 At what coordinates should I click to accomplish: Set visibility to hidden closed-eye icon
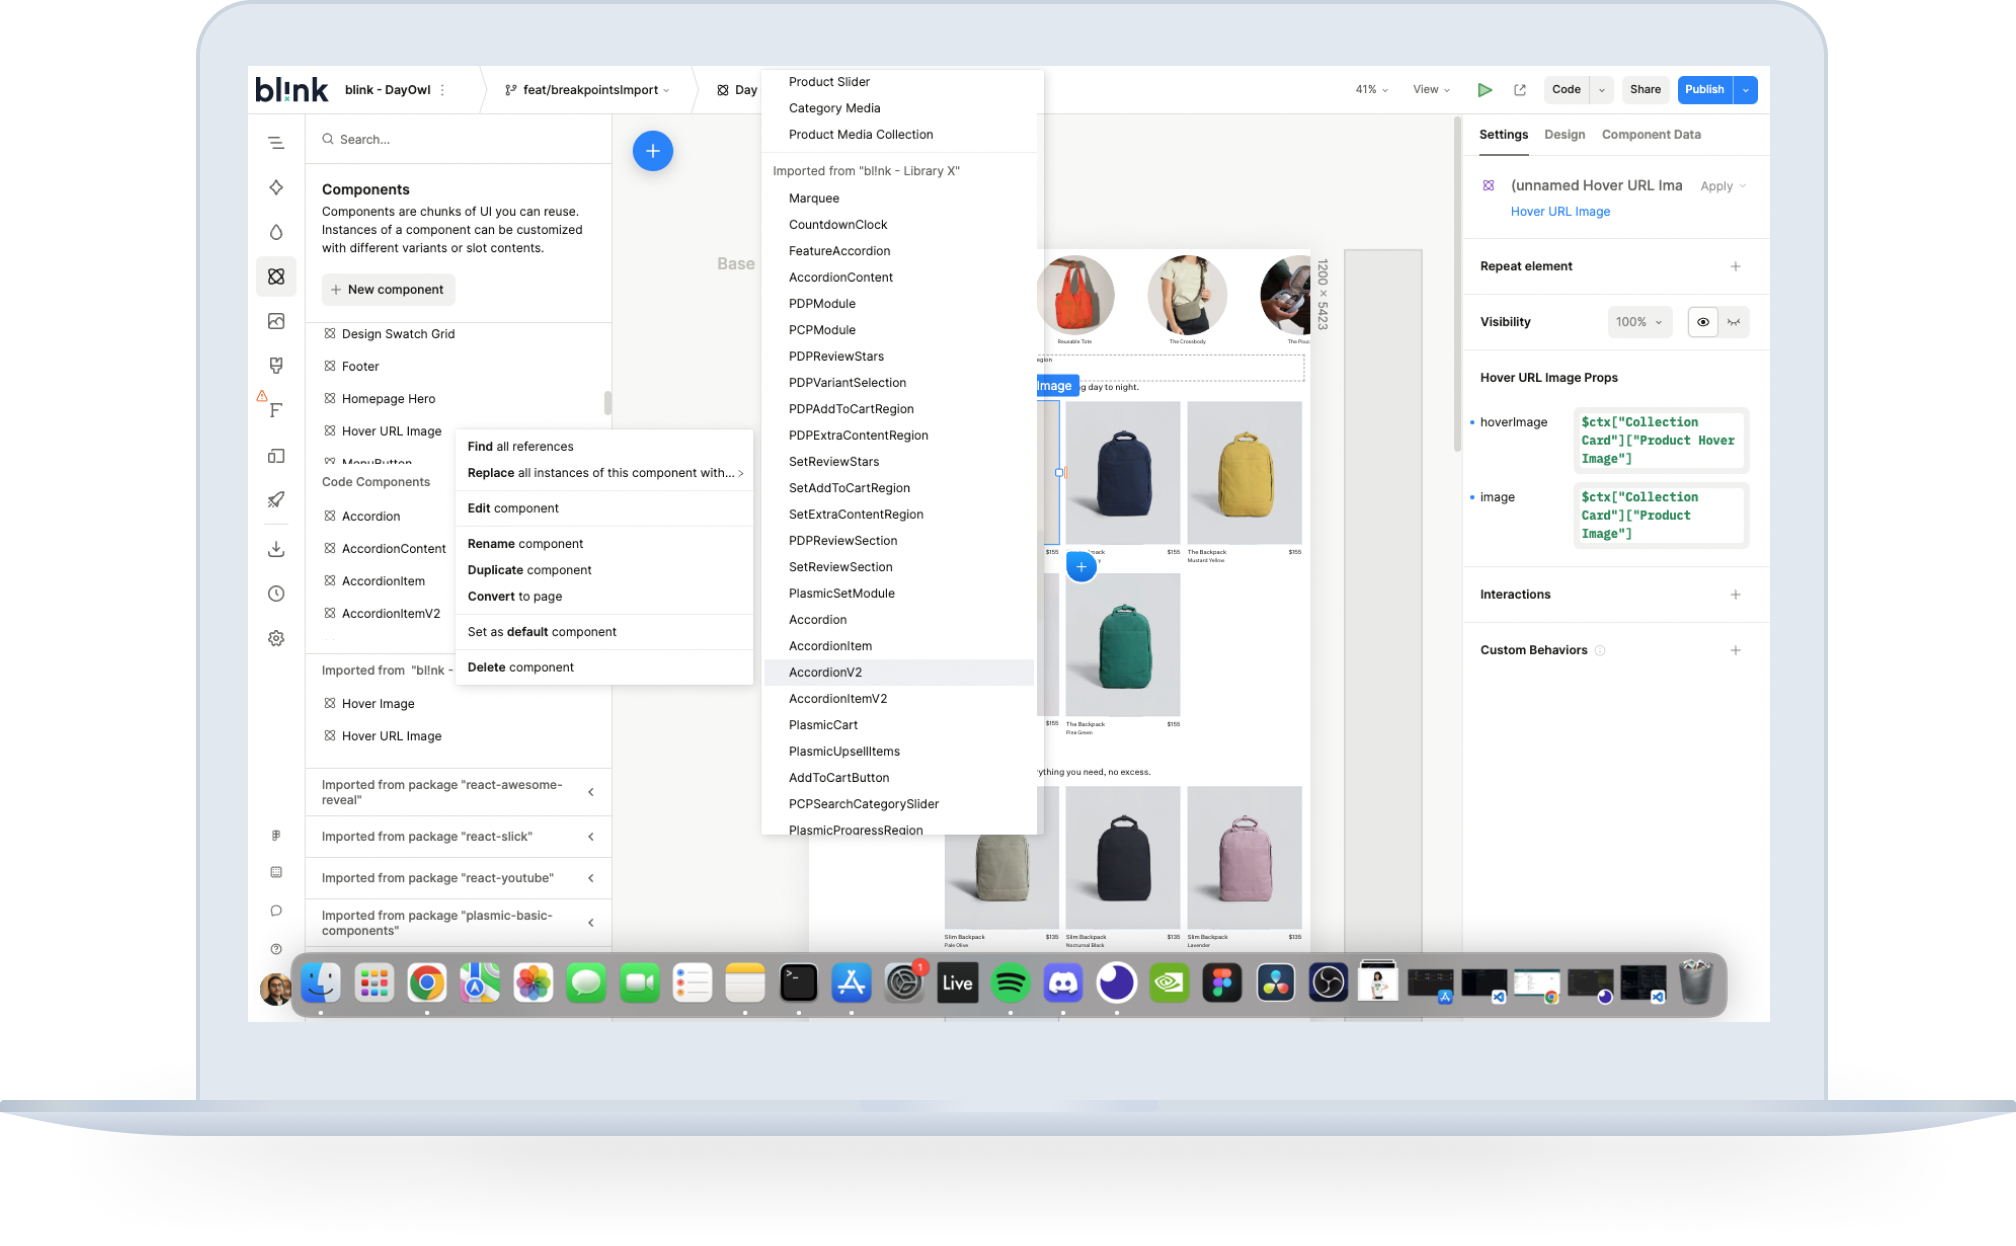point(1734,322)
